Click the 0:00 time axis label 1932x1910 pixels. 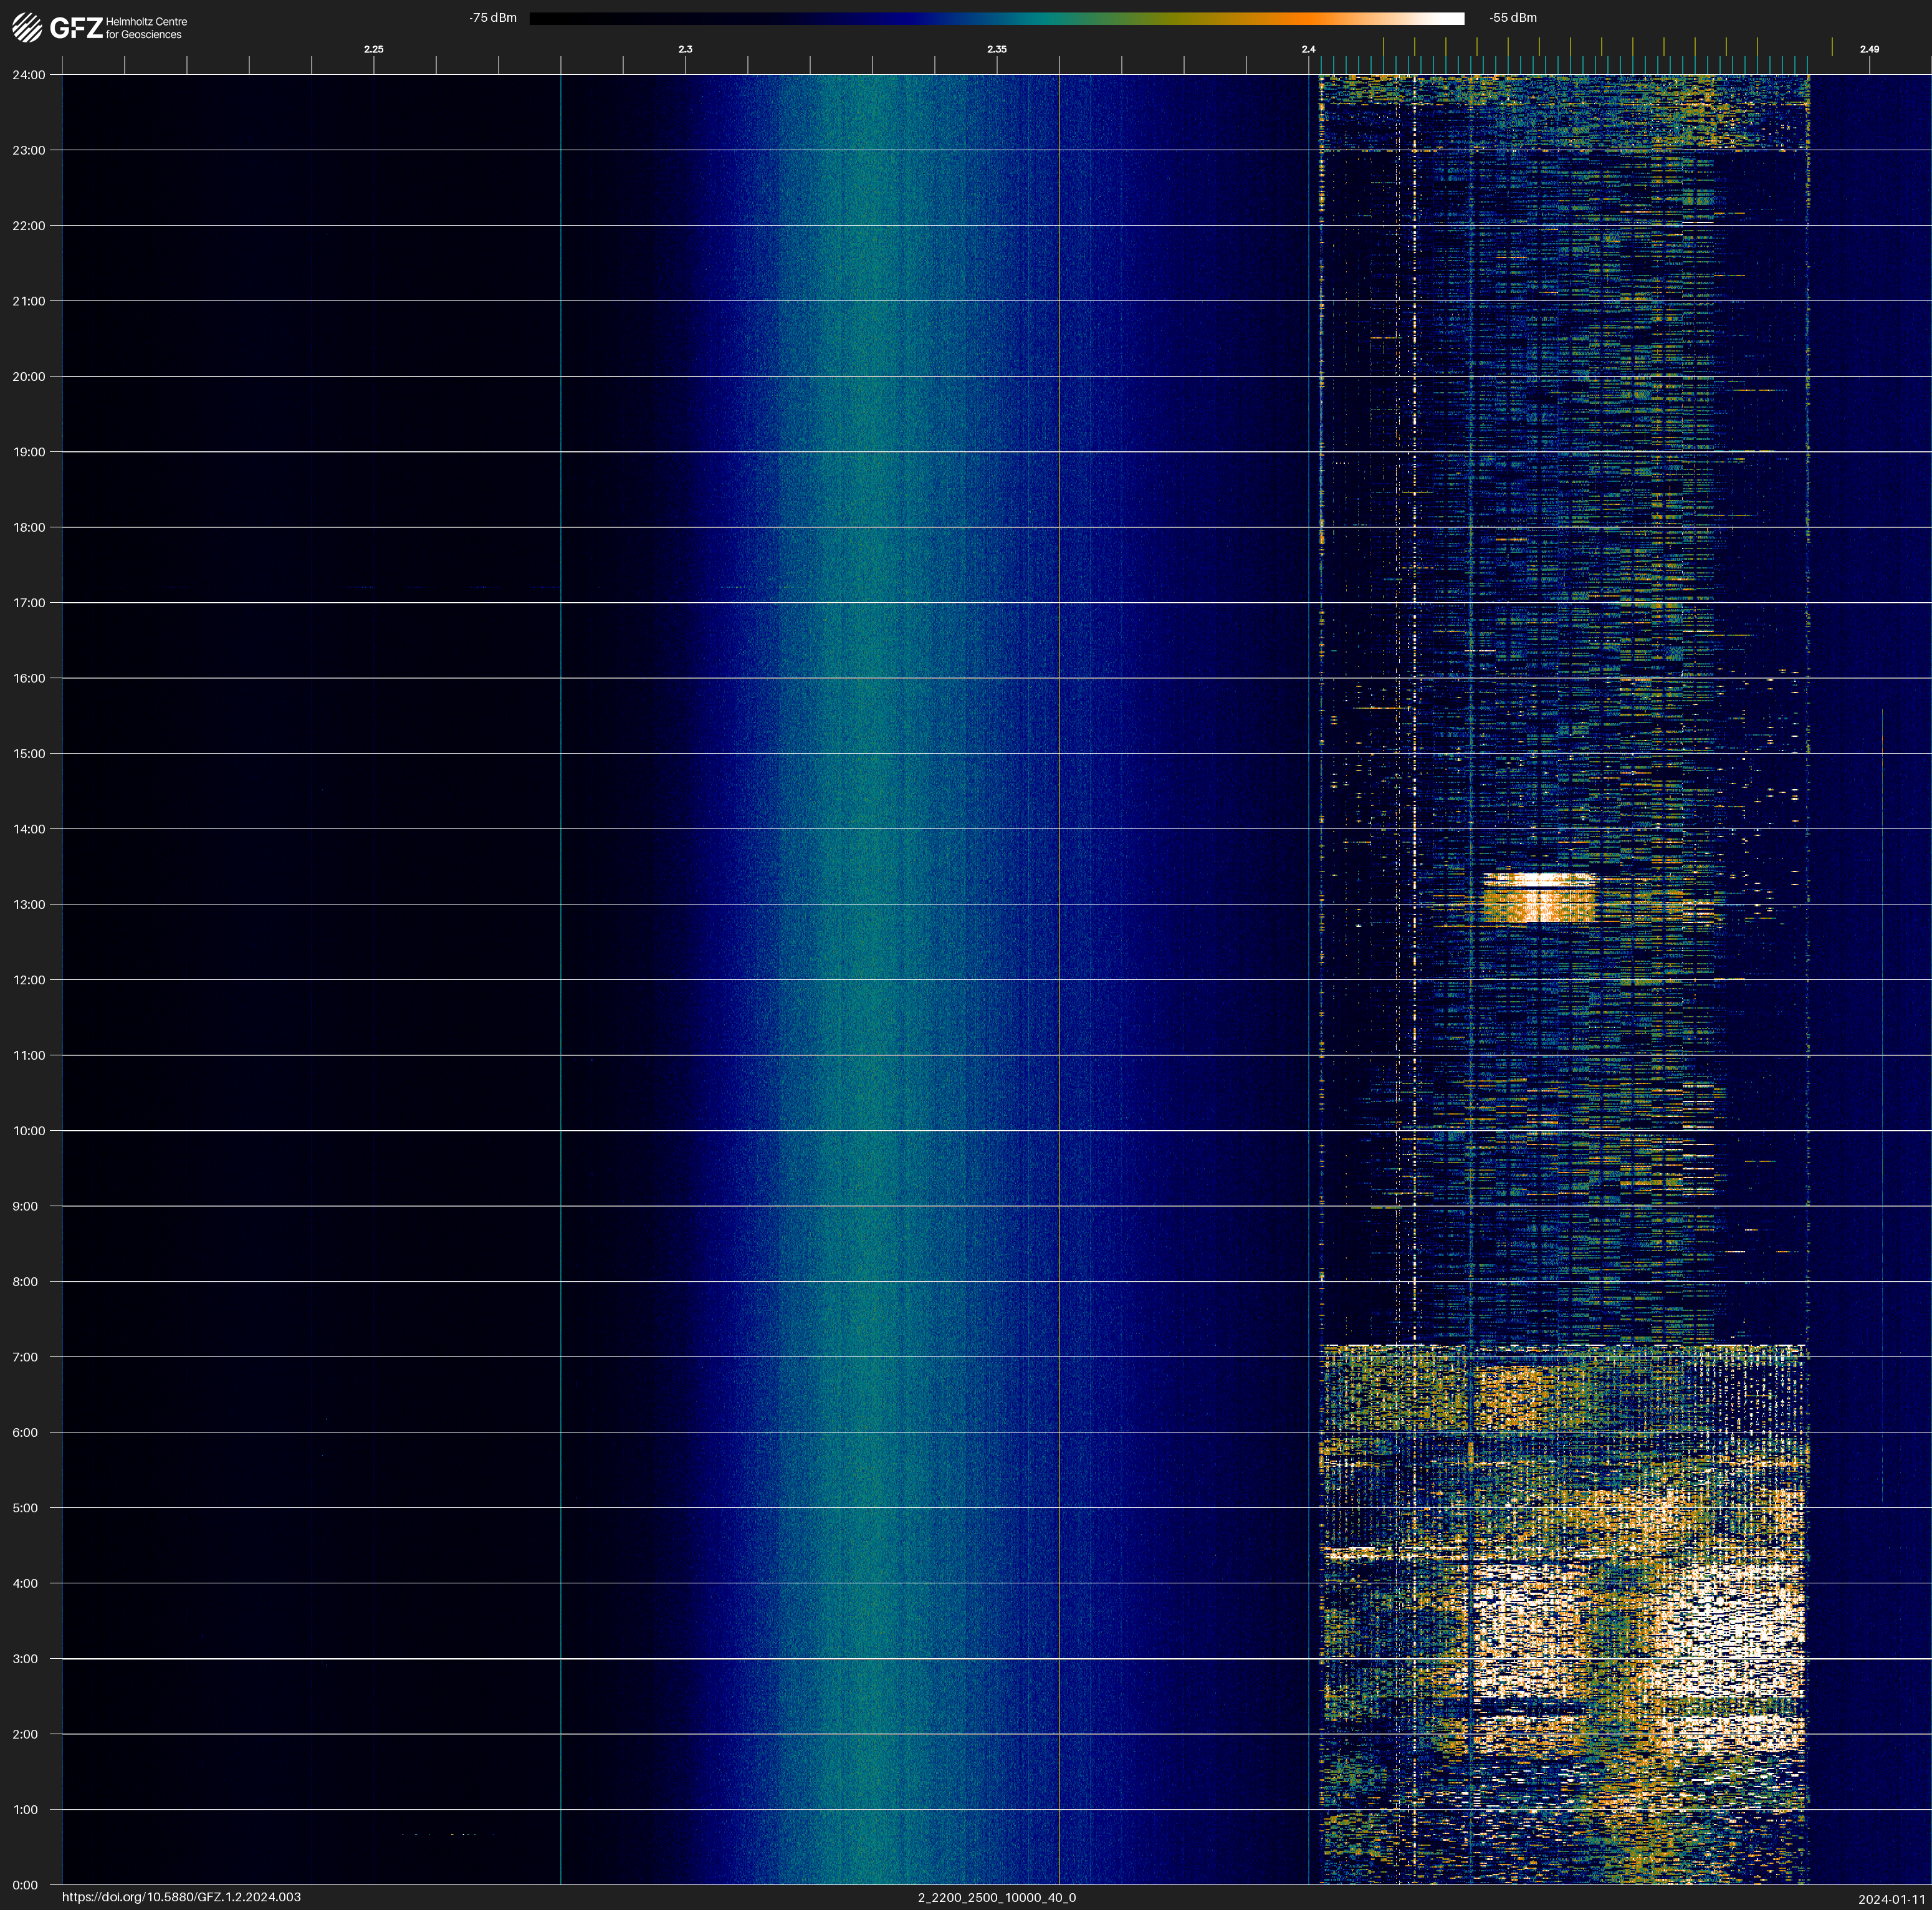(26, 1885)
